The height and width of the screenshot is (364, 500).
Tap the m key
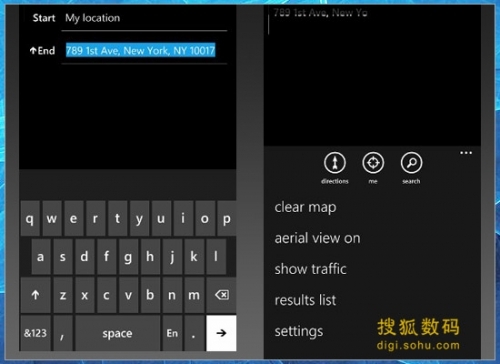pyautogui.click(x=194, y=295)
